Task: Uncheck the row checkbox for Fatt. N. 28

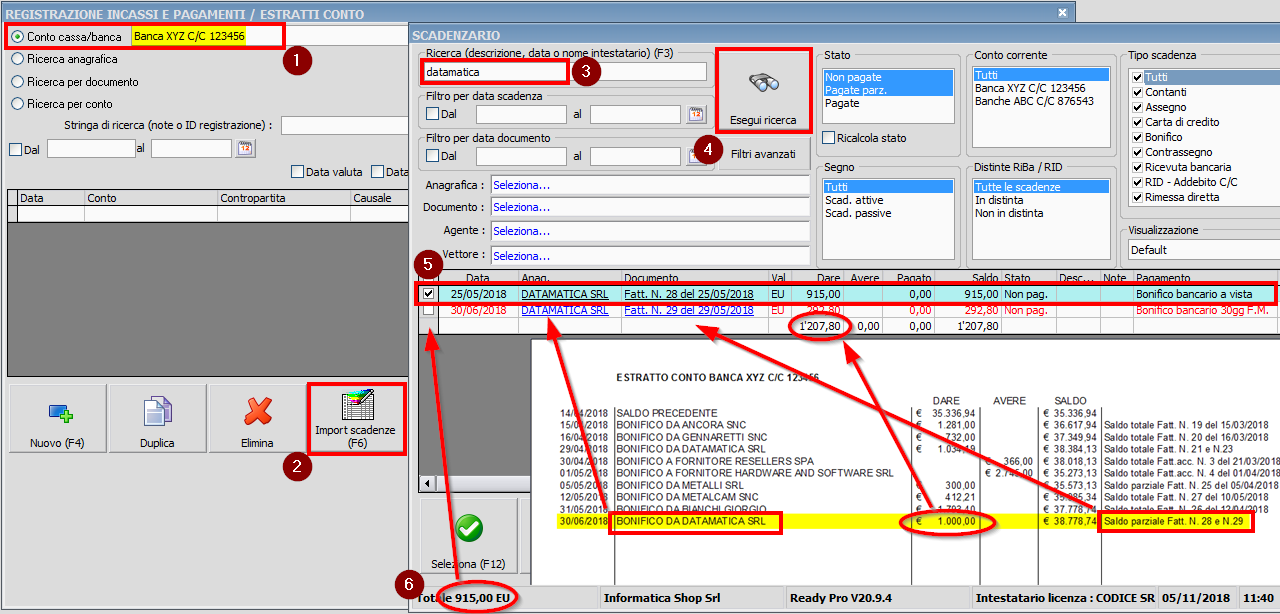Action: tap(429, 295)
